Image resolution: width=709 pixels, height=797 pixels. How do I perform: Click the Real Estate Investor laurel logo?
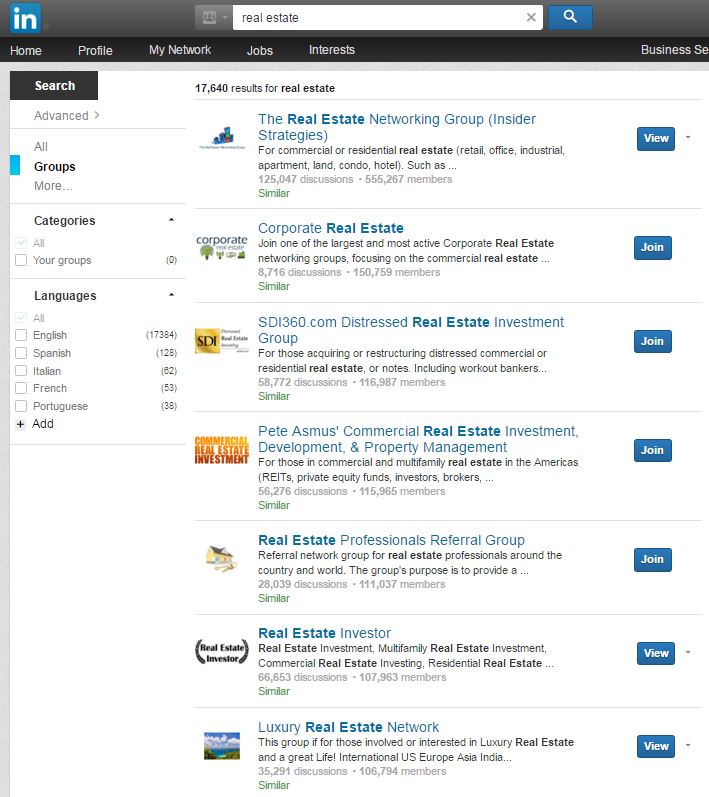[x=222, y=652]
